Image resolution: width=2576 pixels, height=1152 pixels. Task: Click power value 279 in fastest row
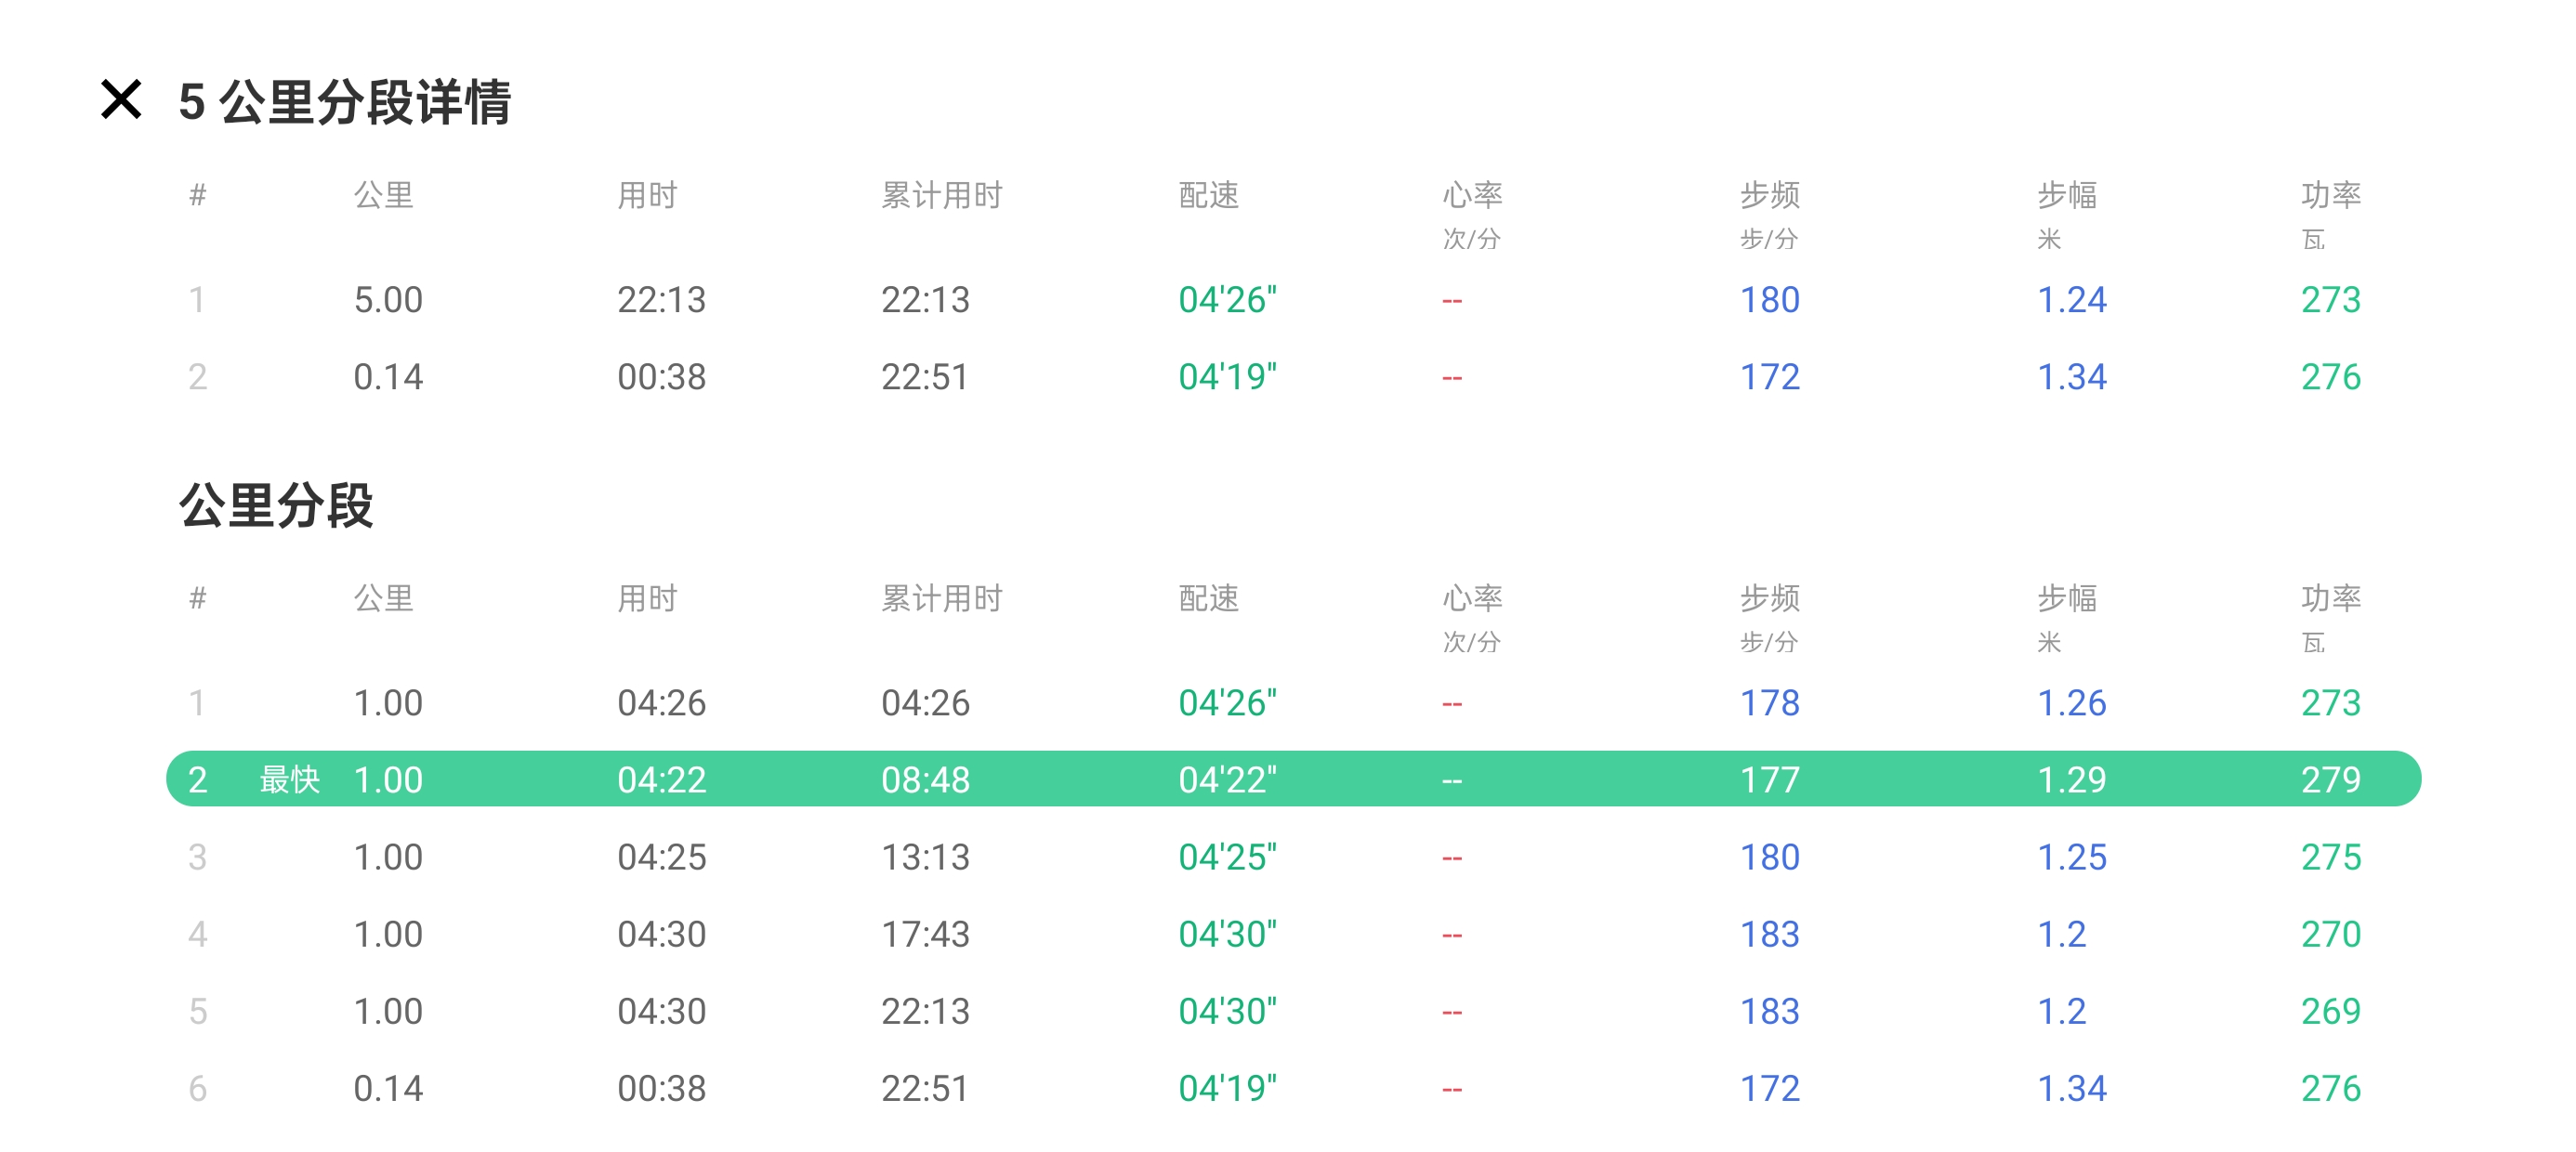click(2330, 780)
